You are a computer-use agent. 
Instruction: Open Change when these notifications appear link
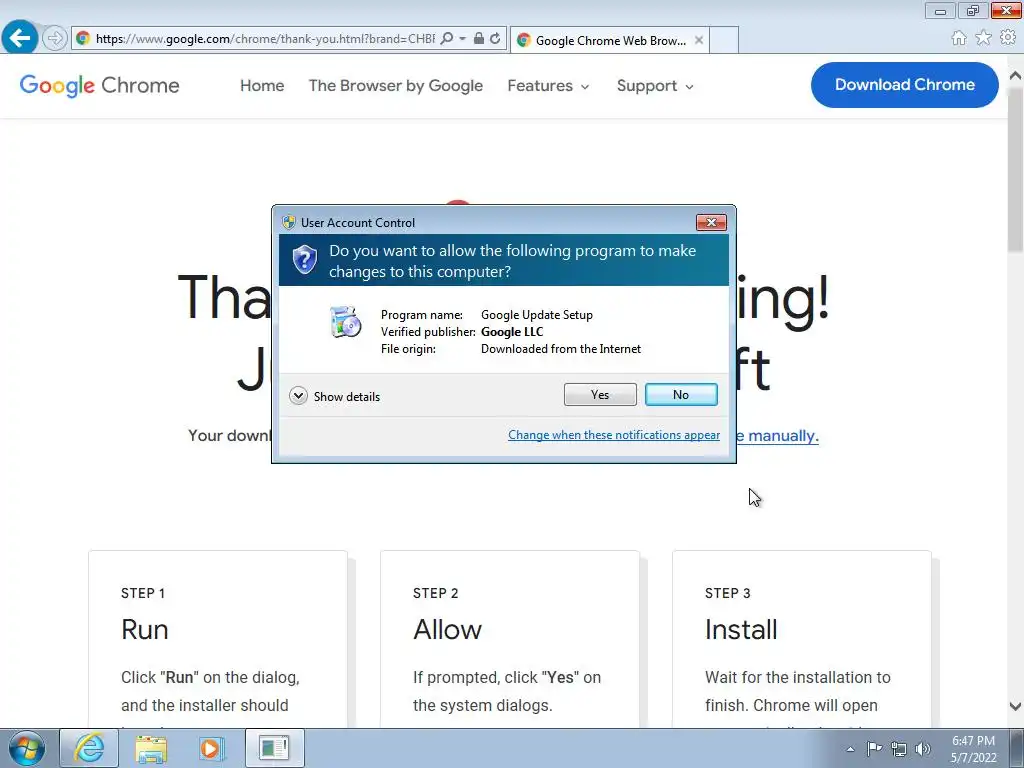[614, 435]
